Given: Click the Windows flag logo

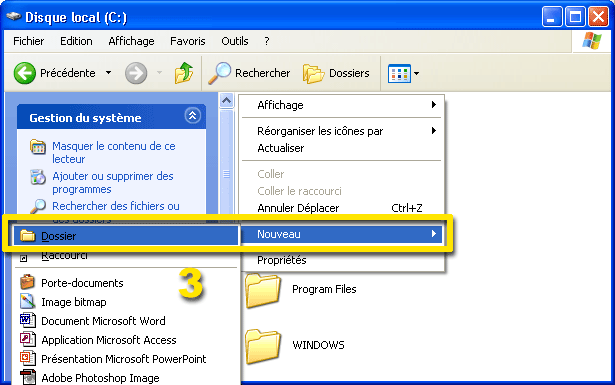Looking at the screenshot, I should point(591,41).
